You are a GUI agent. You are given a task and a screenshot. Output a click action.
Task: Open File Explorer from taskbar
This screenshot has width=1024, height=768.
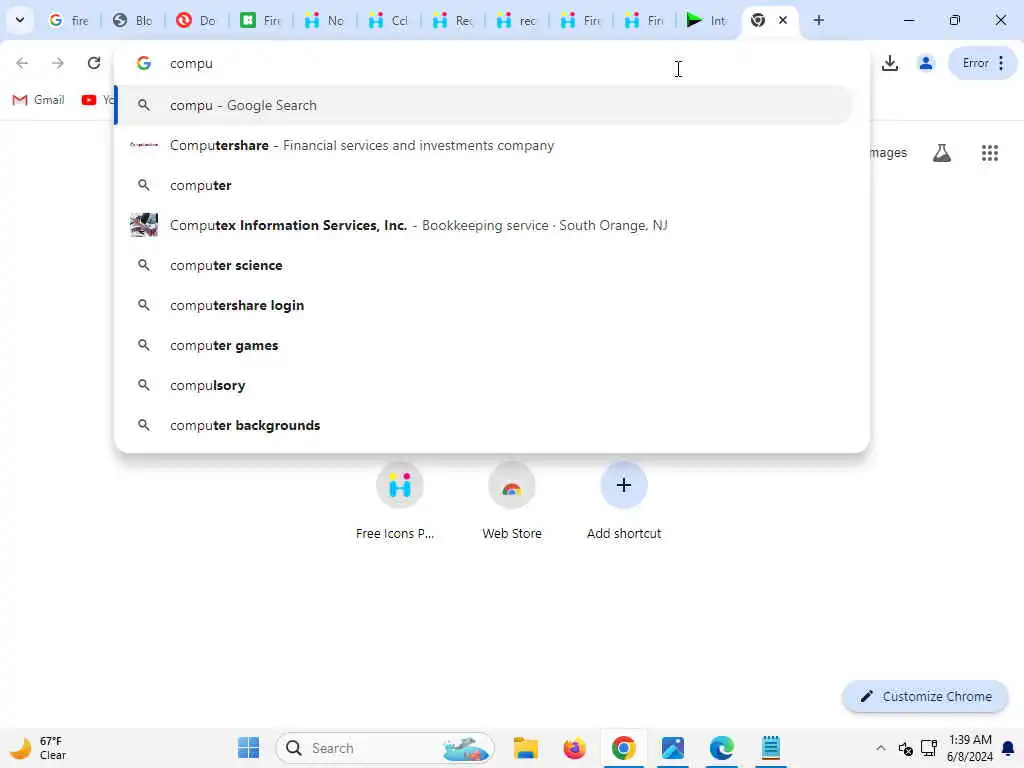coord(526,748)
